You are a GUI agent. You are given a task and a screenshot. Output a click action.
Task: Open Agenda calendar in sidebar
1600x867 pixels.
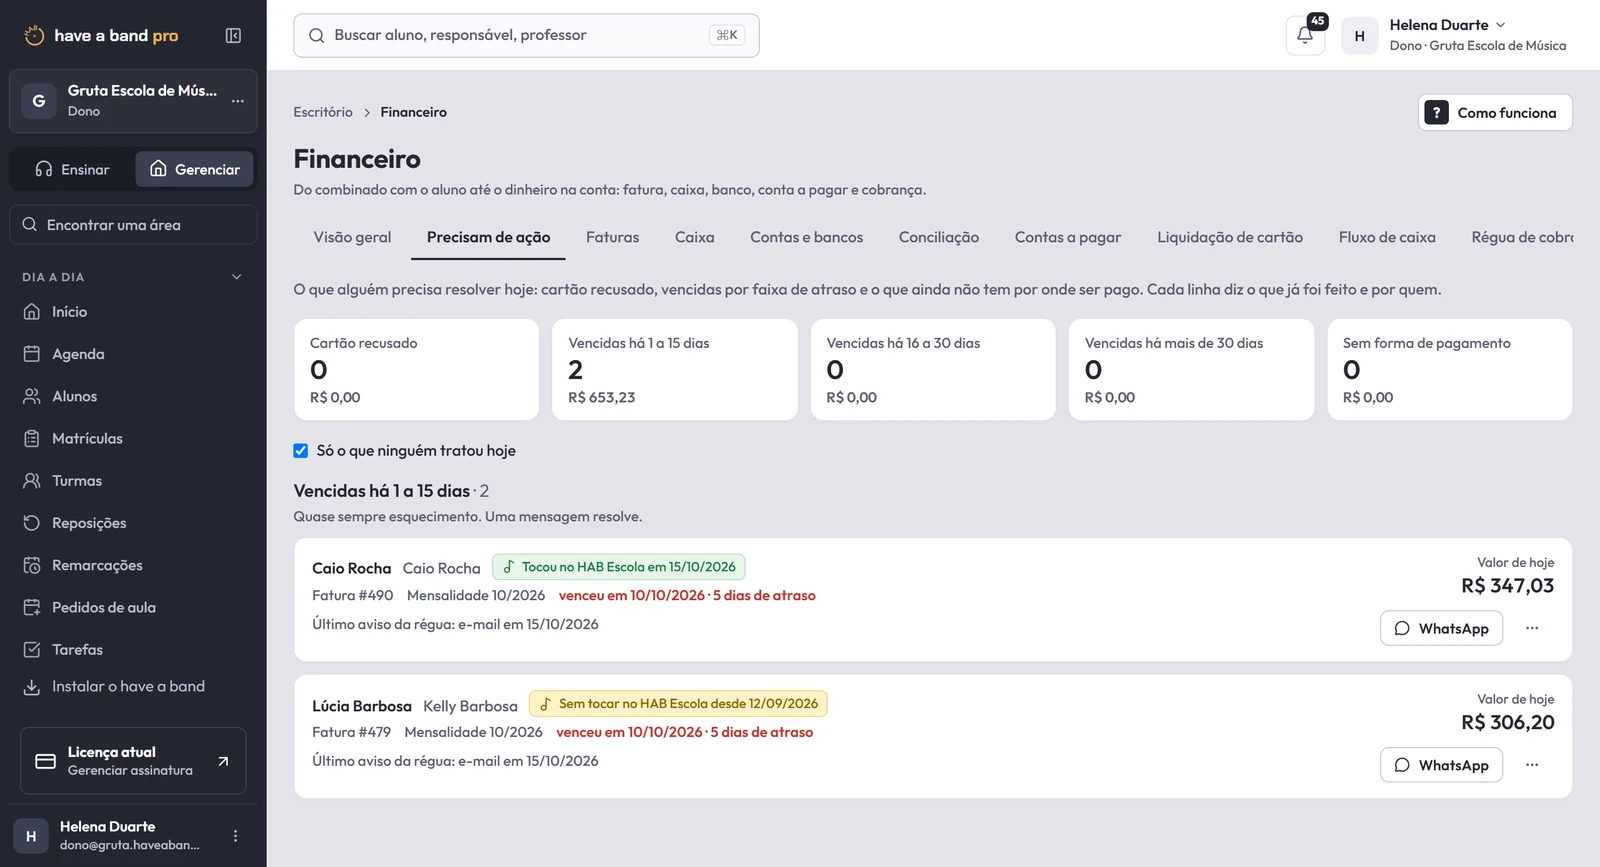133,354
